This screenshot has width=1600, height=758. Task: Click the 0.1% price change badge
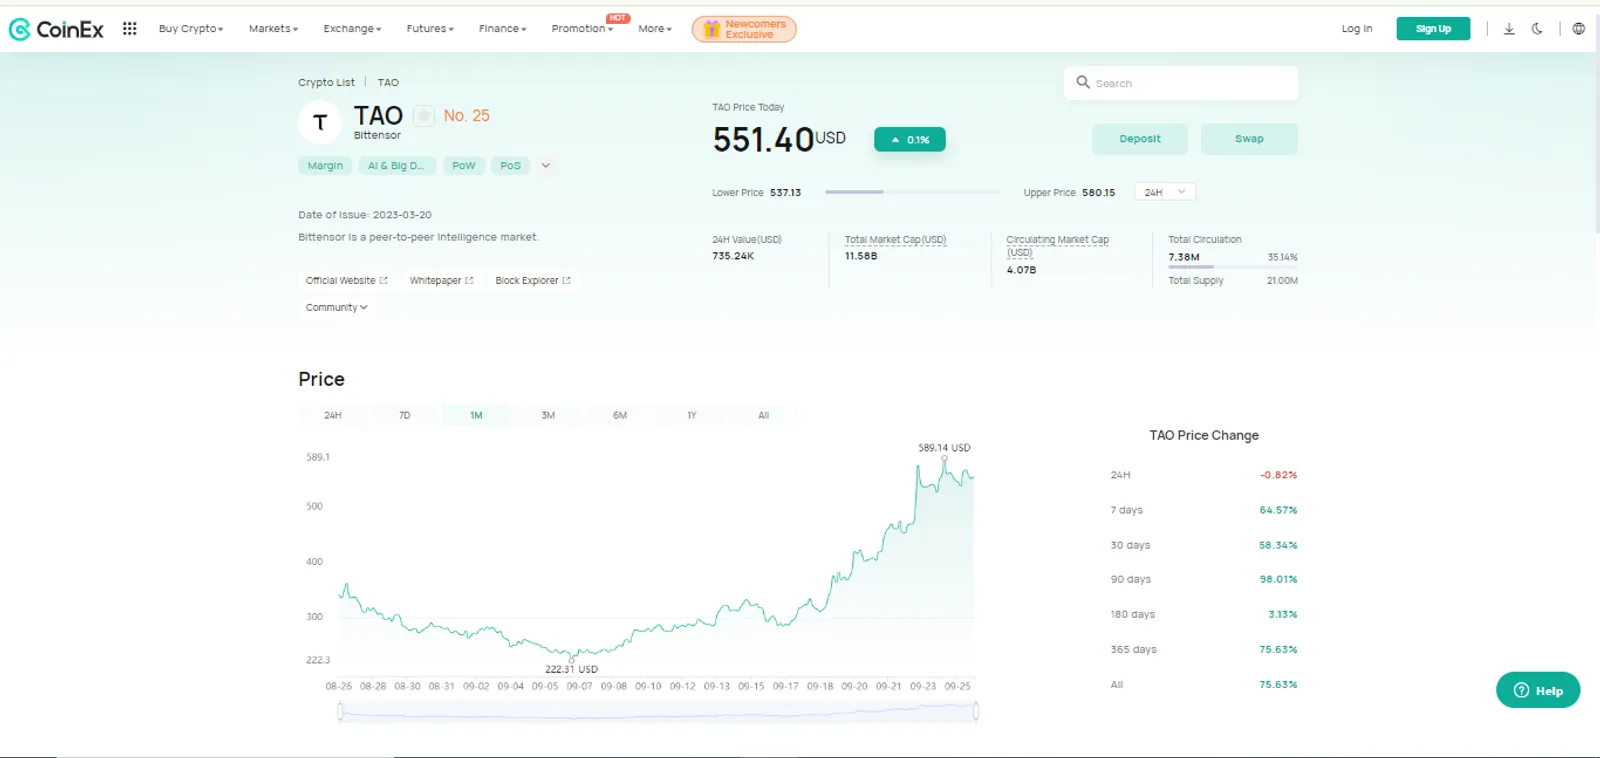[910, 140]
